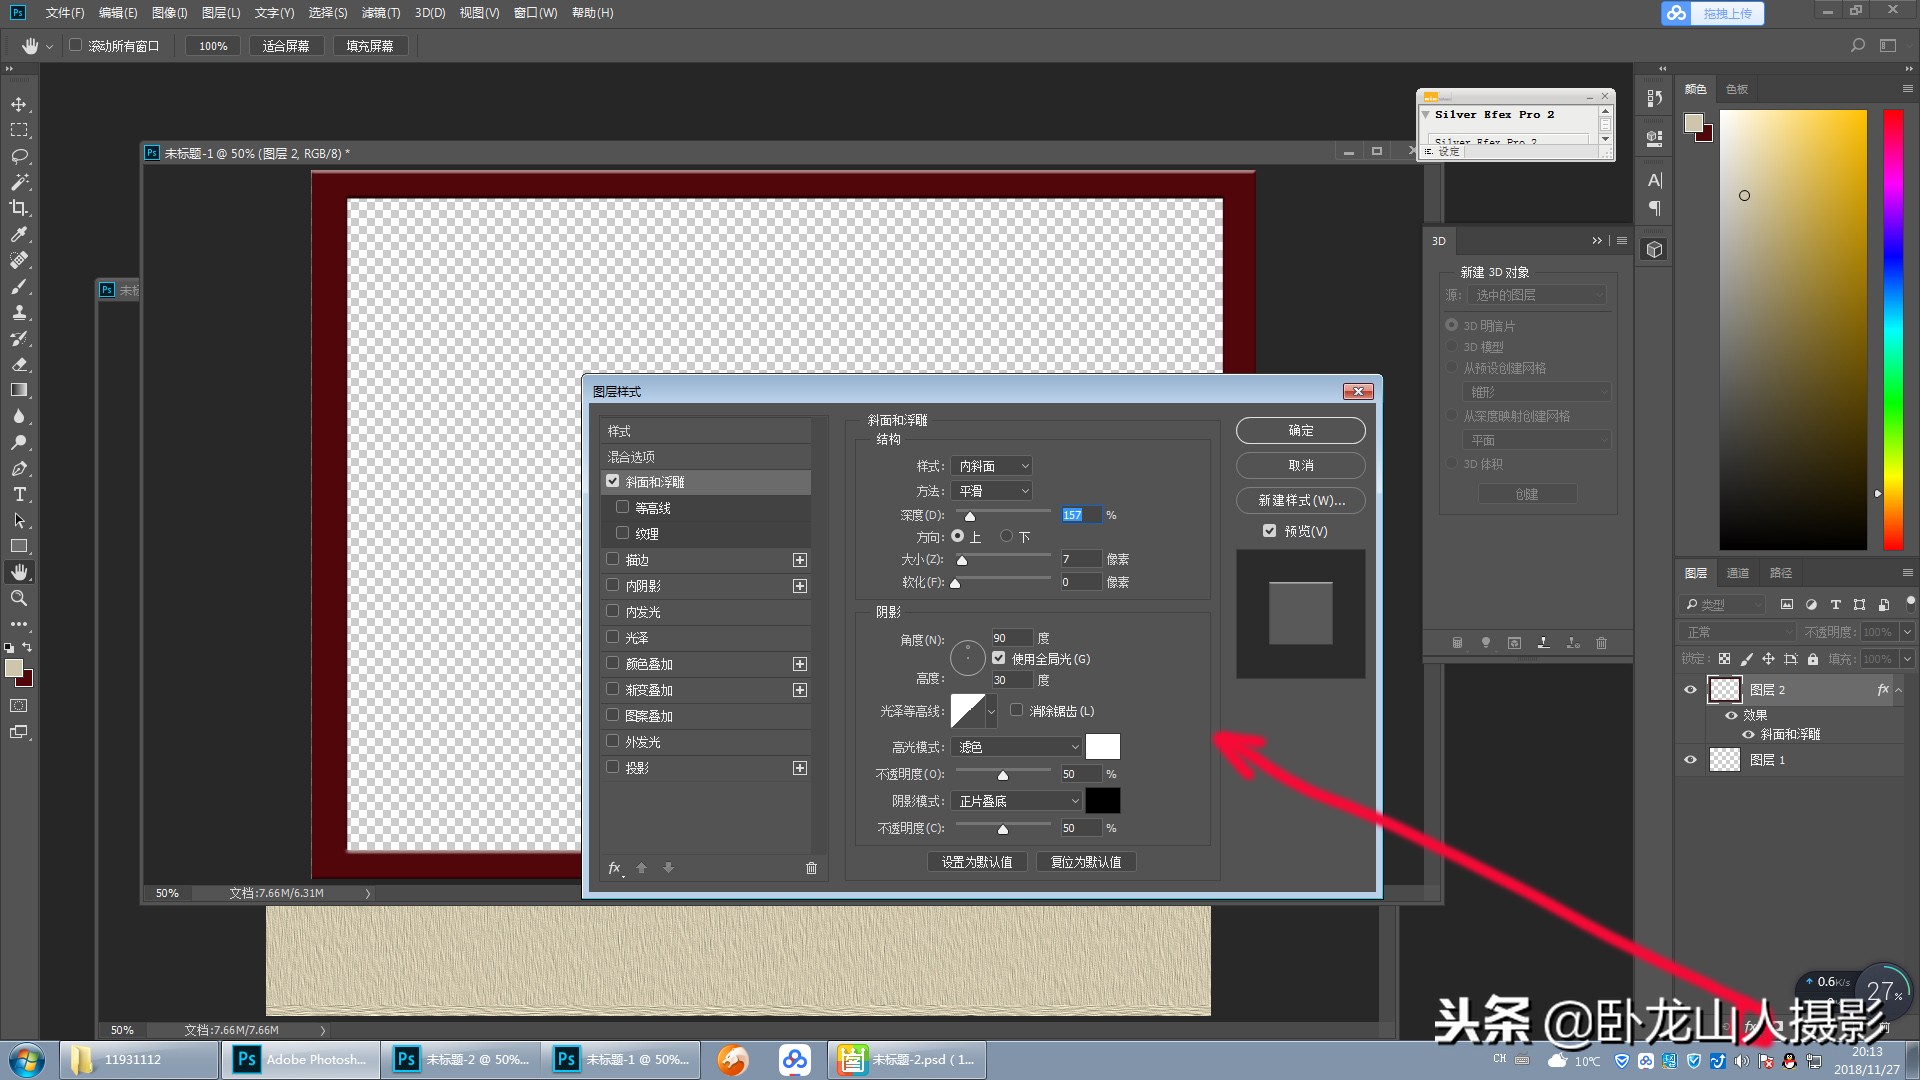Select the Zoom tool

tap(20, 598)
